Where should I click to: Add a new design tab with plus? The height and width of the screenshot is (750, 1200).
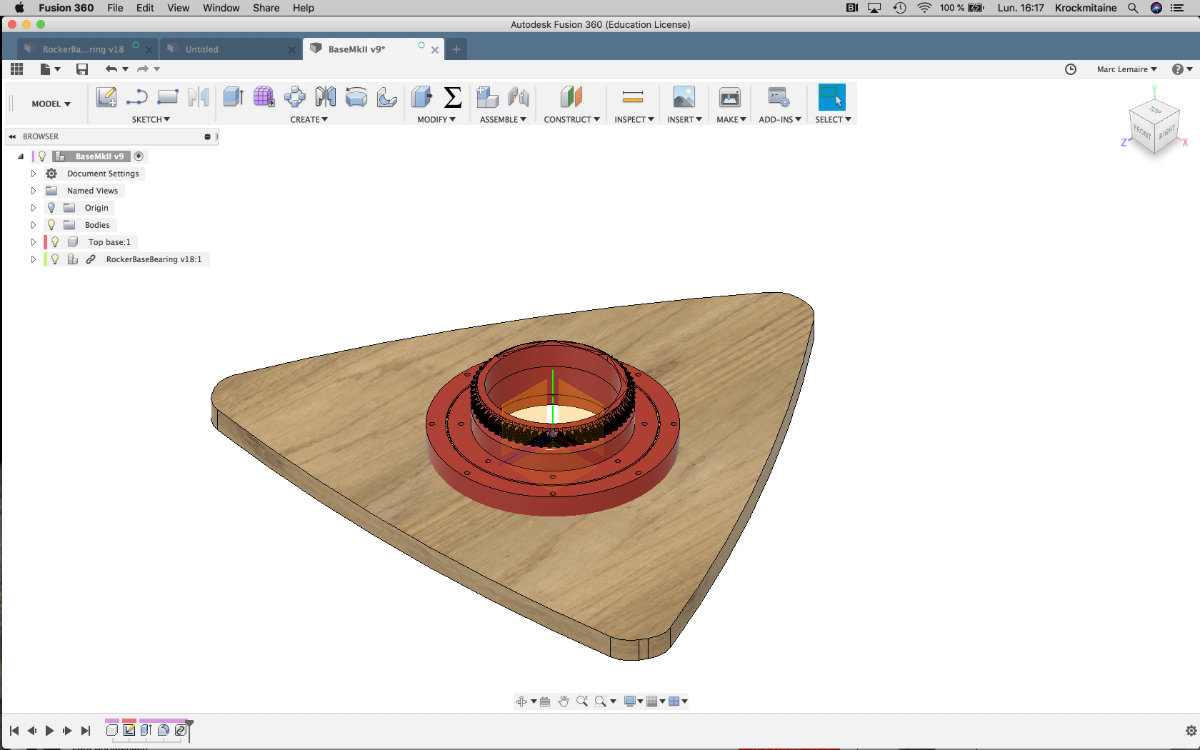coord(456,49)
